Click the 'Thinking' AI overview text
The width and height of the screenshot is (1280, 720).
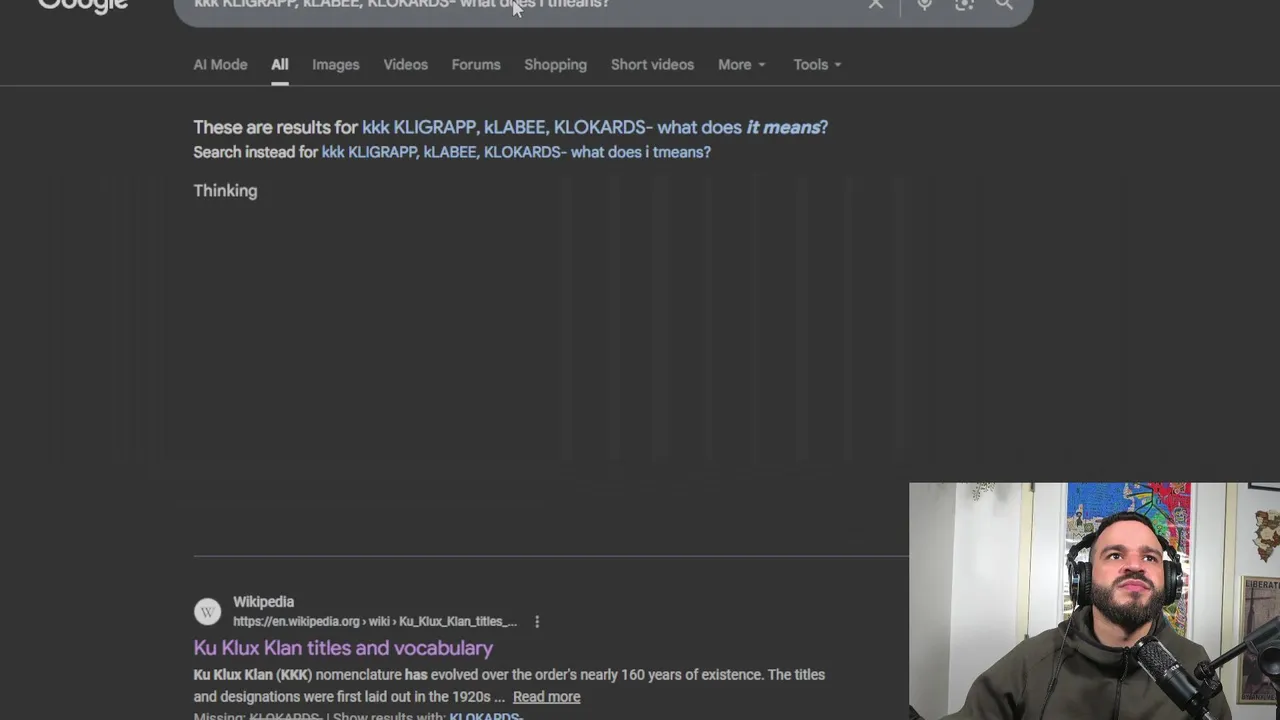[225, 191]
